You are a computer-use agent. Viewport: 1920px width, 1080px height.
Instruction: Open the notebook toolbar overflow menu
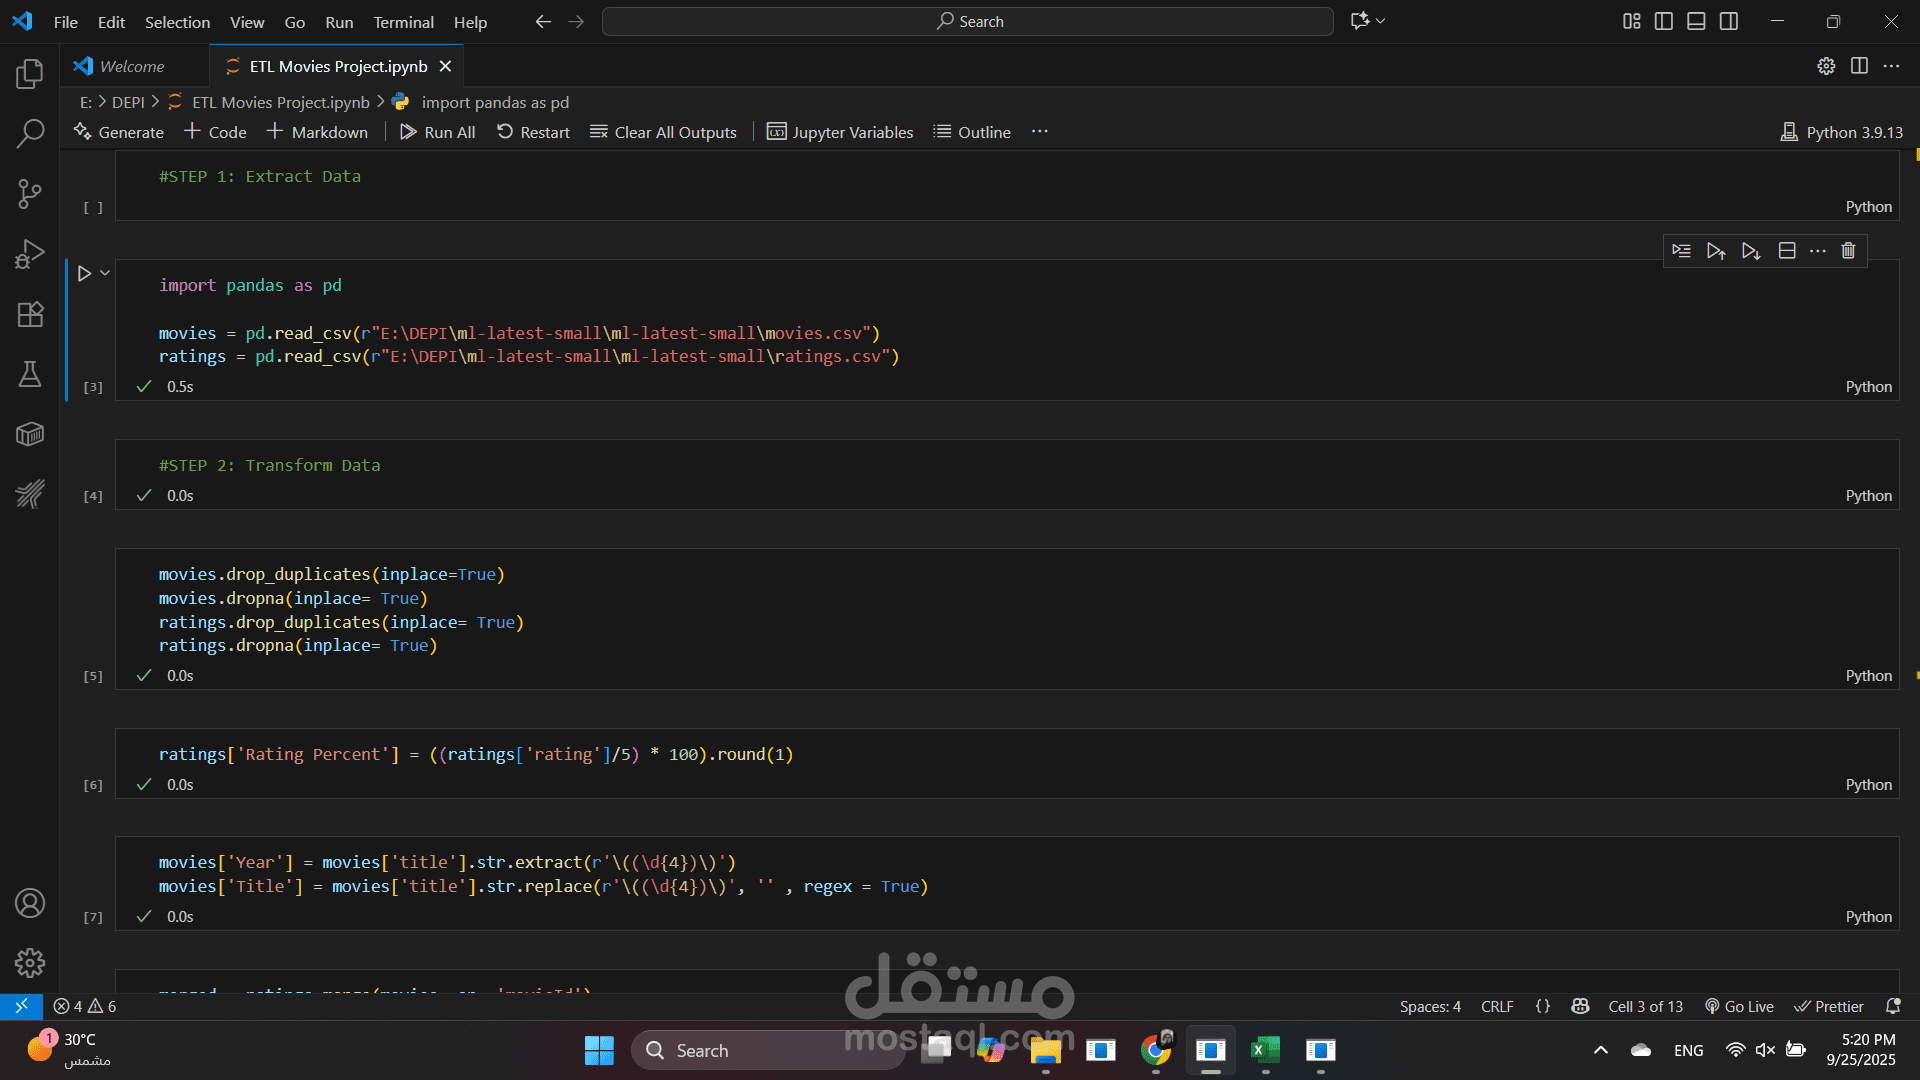[1040, 132]
